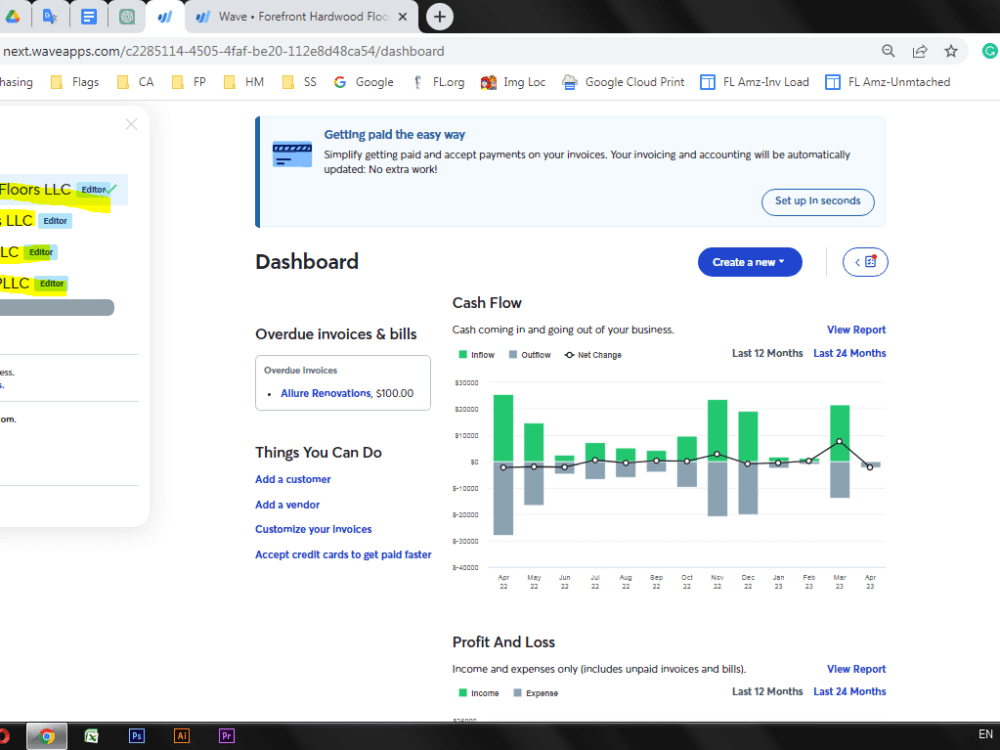Switch Profit And Loss to Last 12 Months
Image resolution: width=1000 pixels, height=750 pixels.
[767, 691]
